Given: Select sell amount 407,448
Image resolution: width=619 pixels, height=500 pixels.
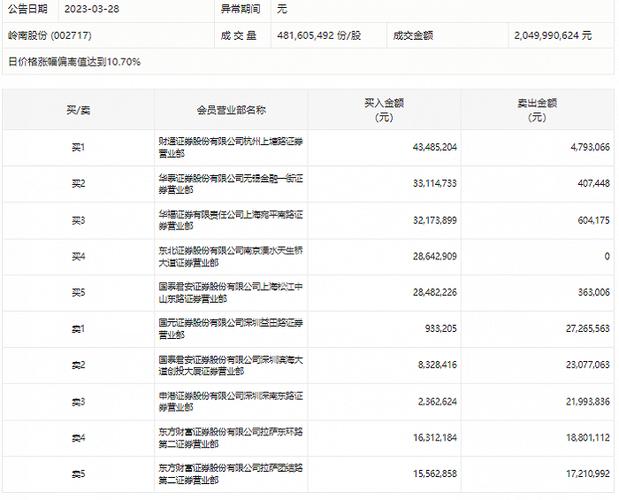Looking at the screenshot, I should click(x=594, y=184).
